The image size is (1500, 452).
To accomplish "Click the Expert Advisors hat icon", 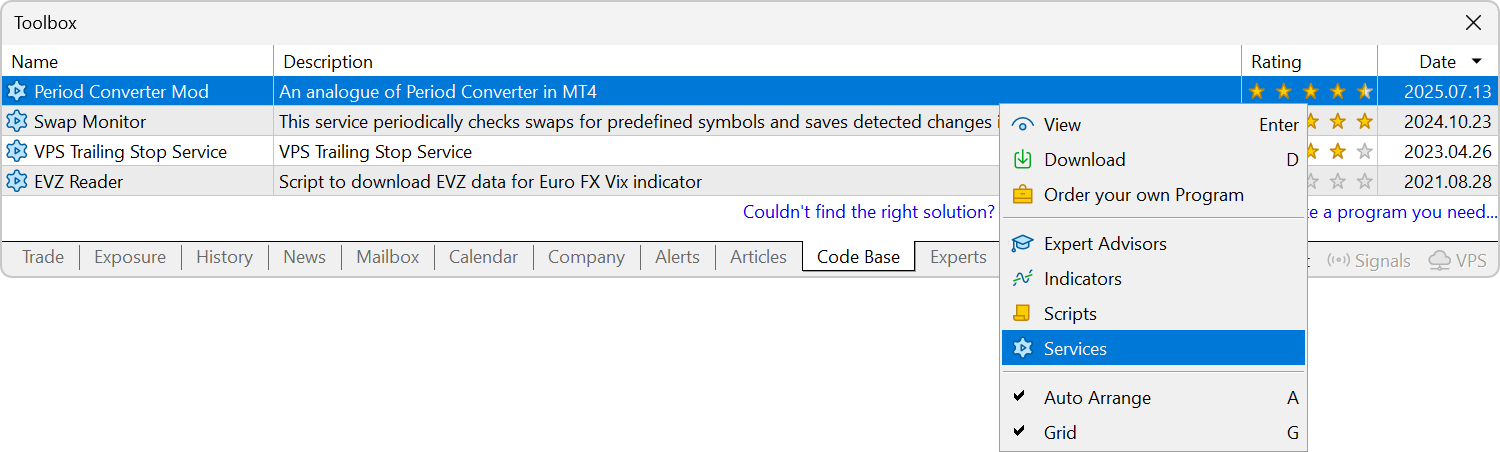I will tap(1022, 244).
